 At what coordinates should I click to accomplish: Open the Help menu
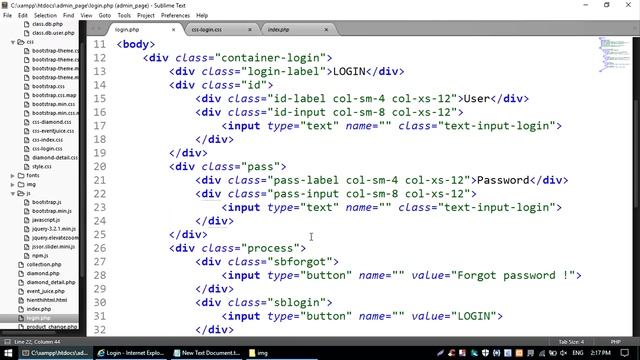[202, 16]
